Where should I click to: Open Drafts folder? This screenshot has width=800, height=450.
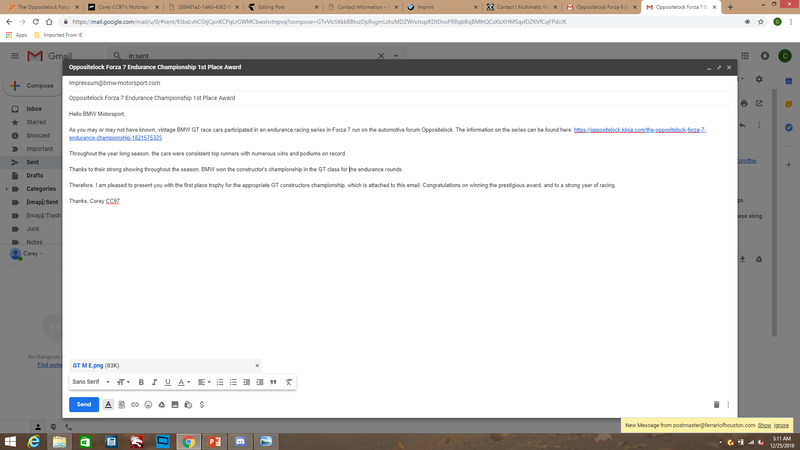click(x=35, y=176)
